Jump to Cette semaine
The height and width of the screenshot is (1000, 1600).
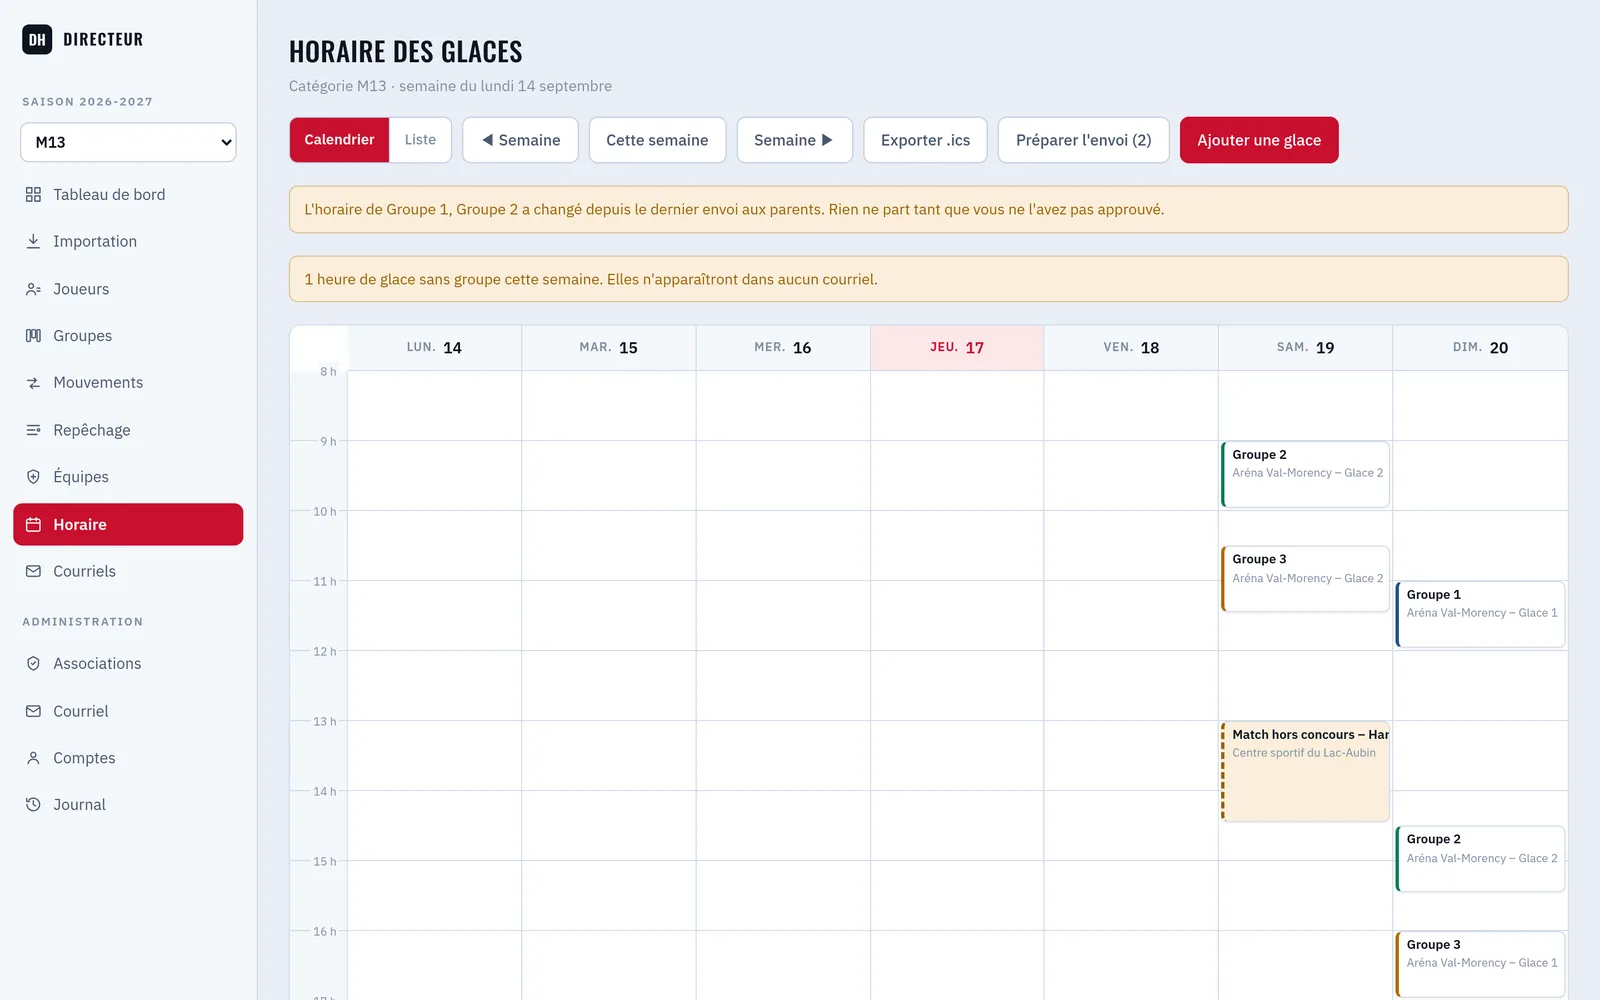tap(657, 140)
